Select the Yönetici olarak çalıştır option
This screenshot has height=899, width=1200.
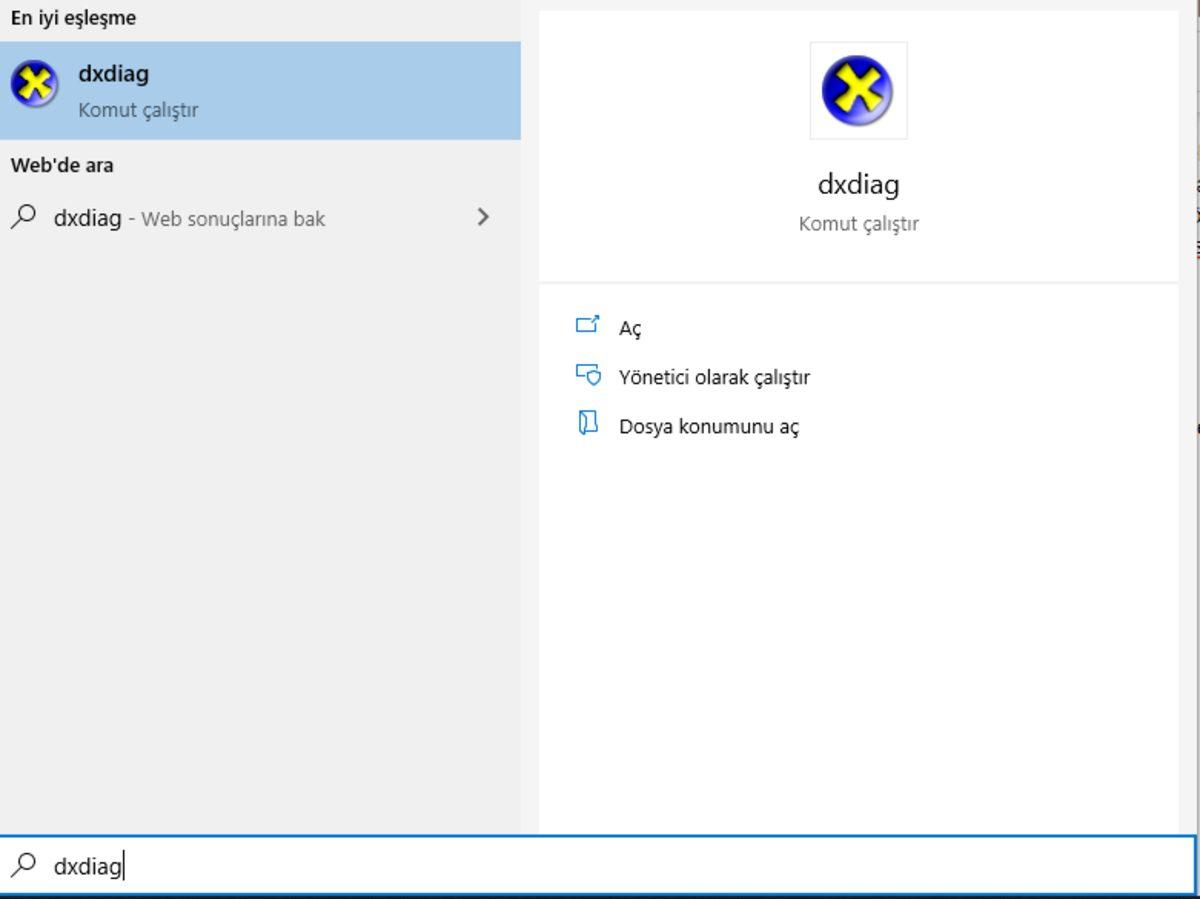713,376
